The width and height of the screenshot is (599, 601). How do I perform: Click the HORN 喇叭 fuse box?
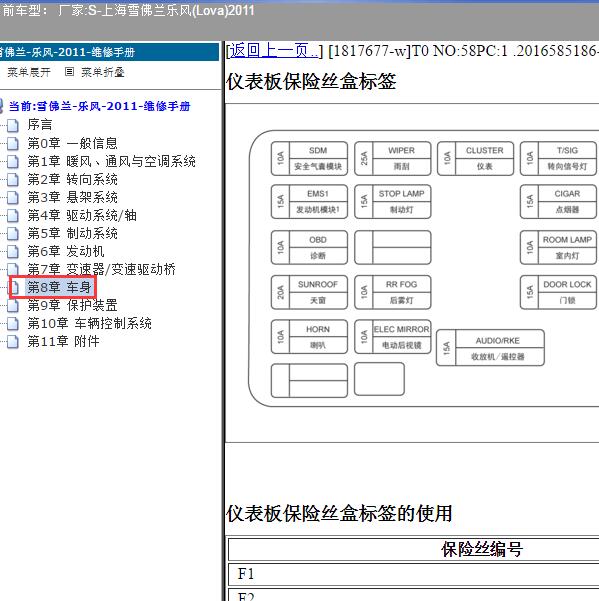309,337
